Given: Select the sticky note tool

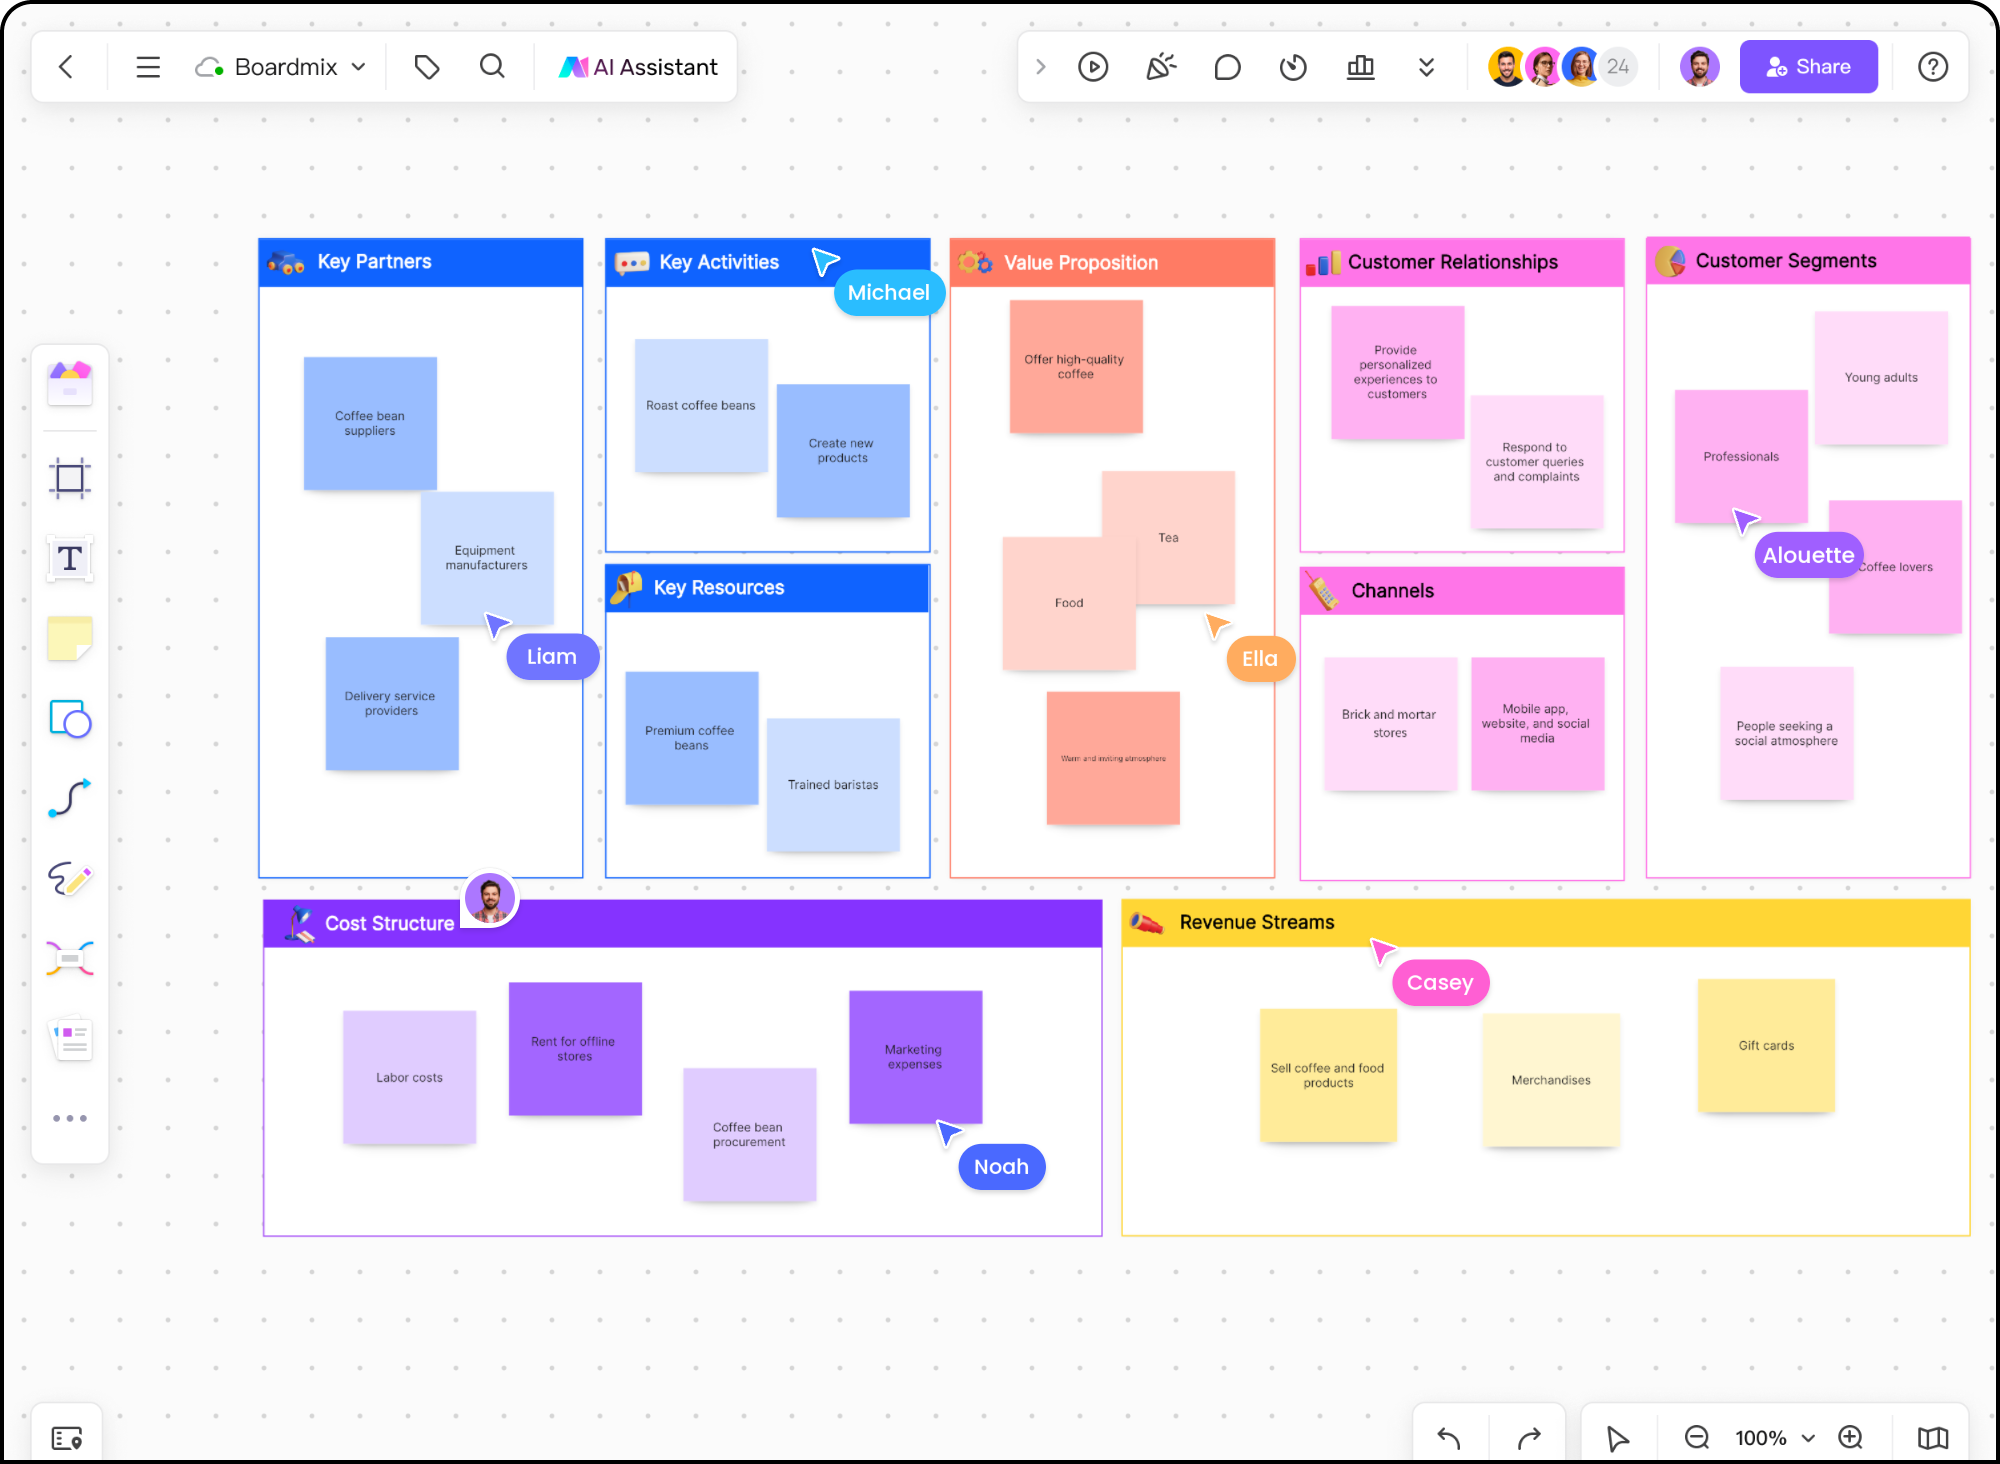Looking at the screenshot, I should 68,638.
